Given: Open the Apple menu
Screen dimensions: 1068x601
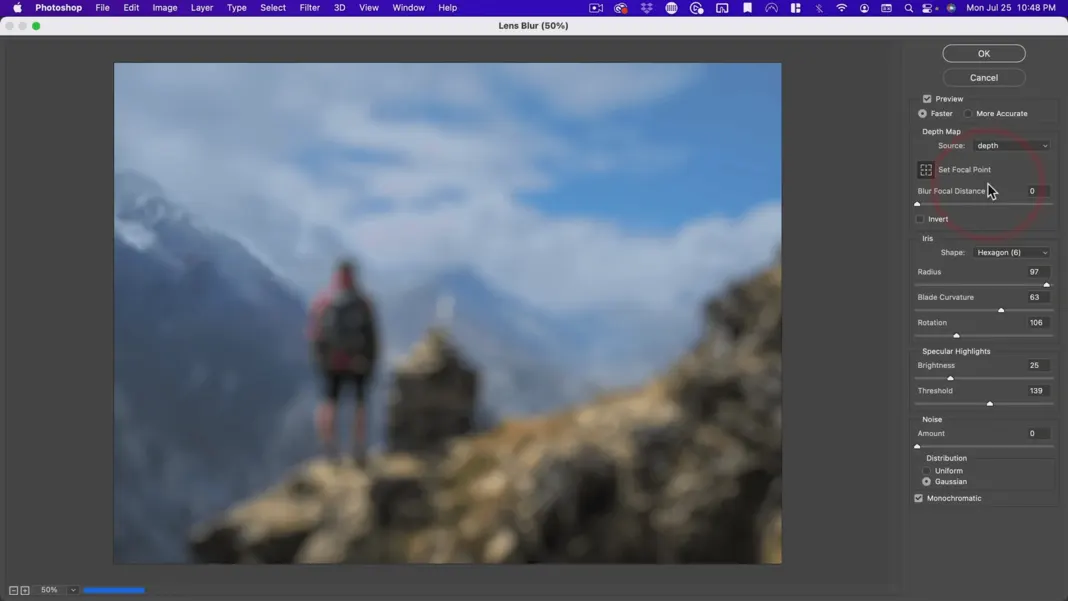Looking at the screenshot, I should [17, 7].
